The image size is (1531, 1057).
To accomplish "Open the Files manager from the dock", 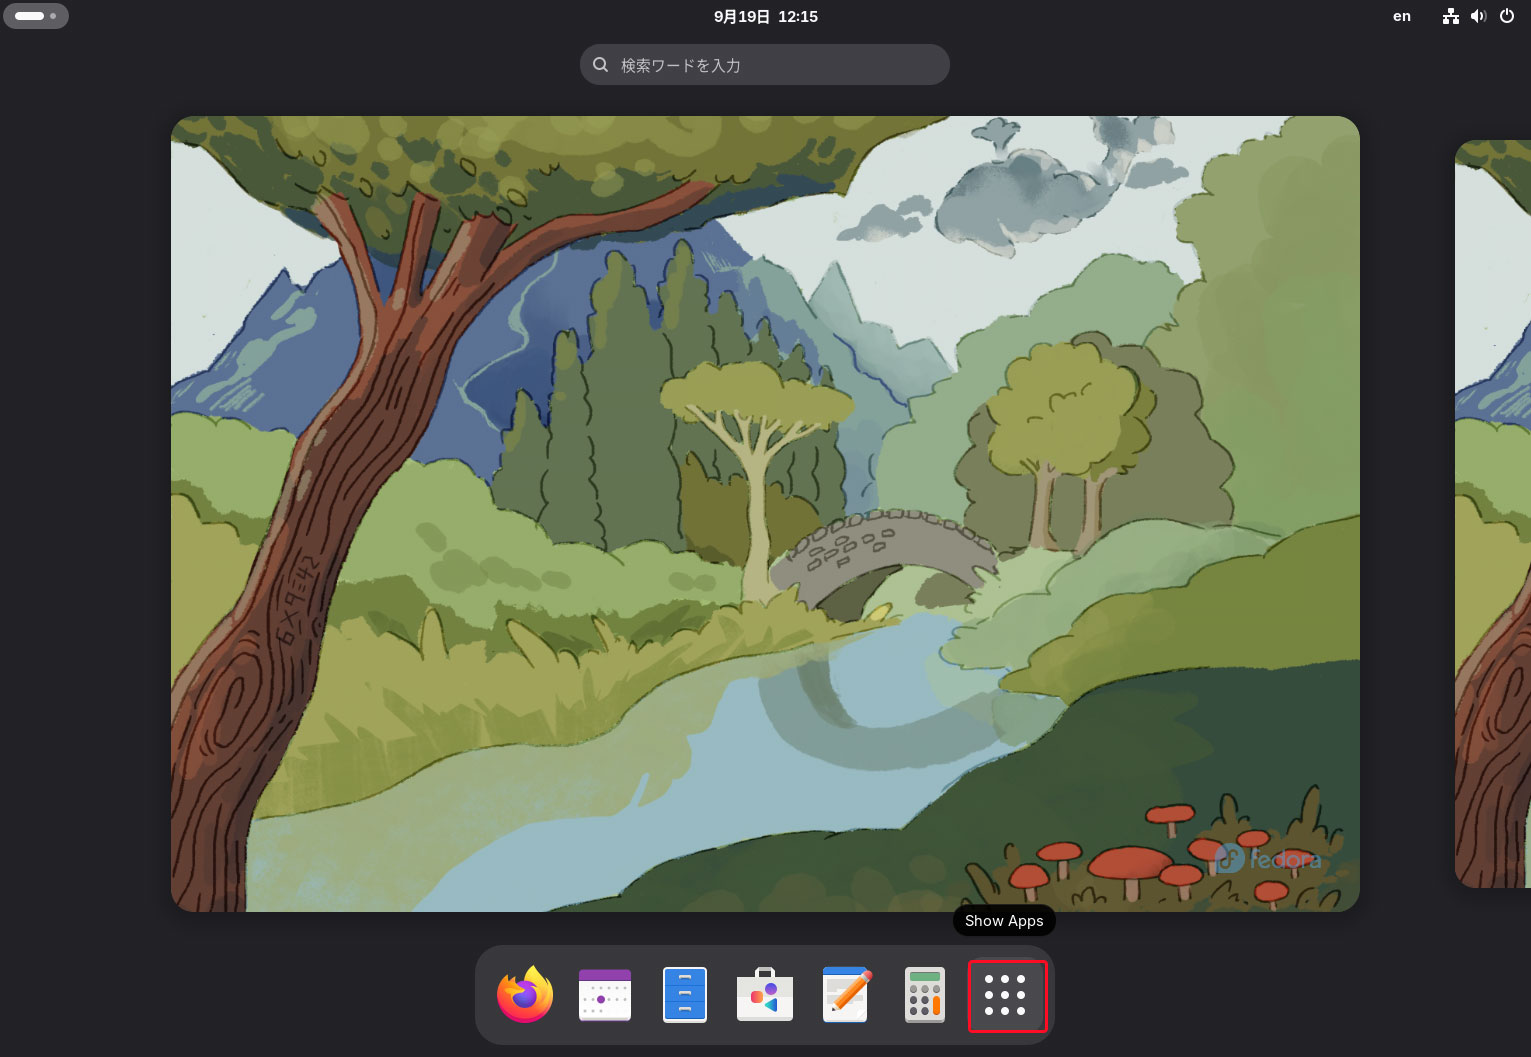I will [685, 995].
